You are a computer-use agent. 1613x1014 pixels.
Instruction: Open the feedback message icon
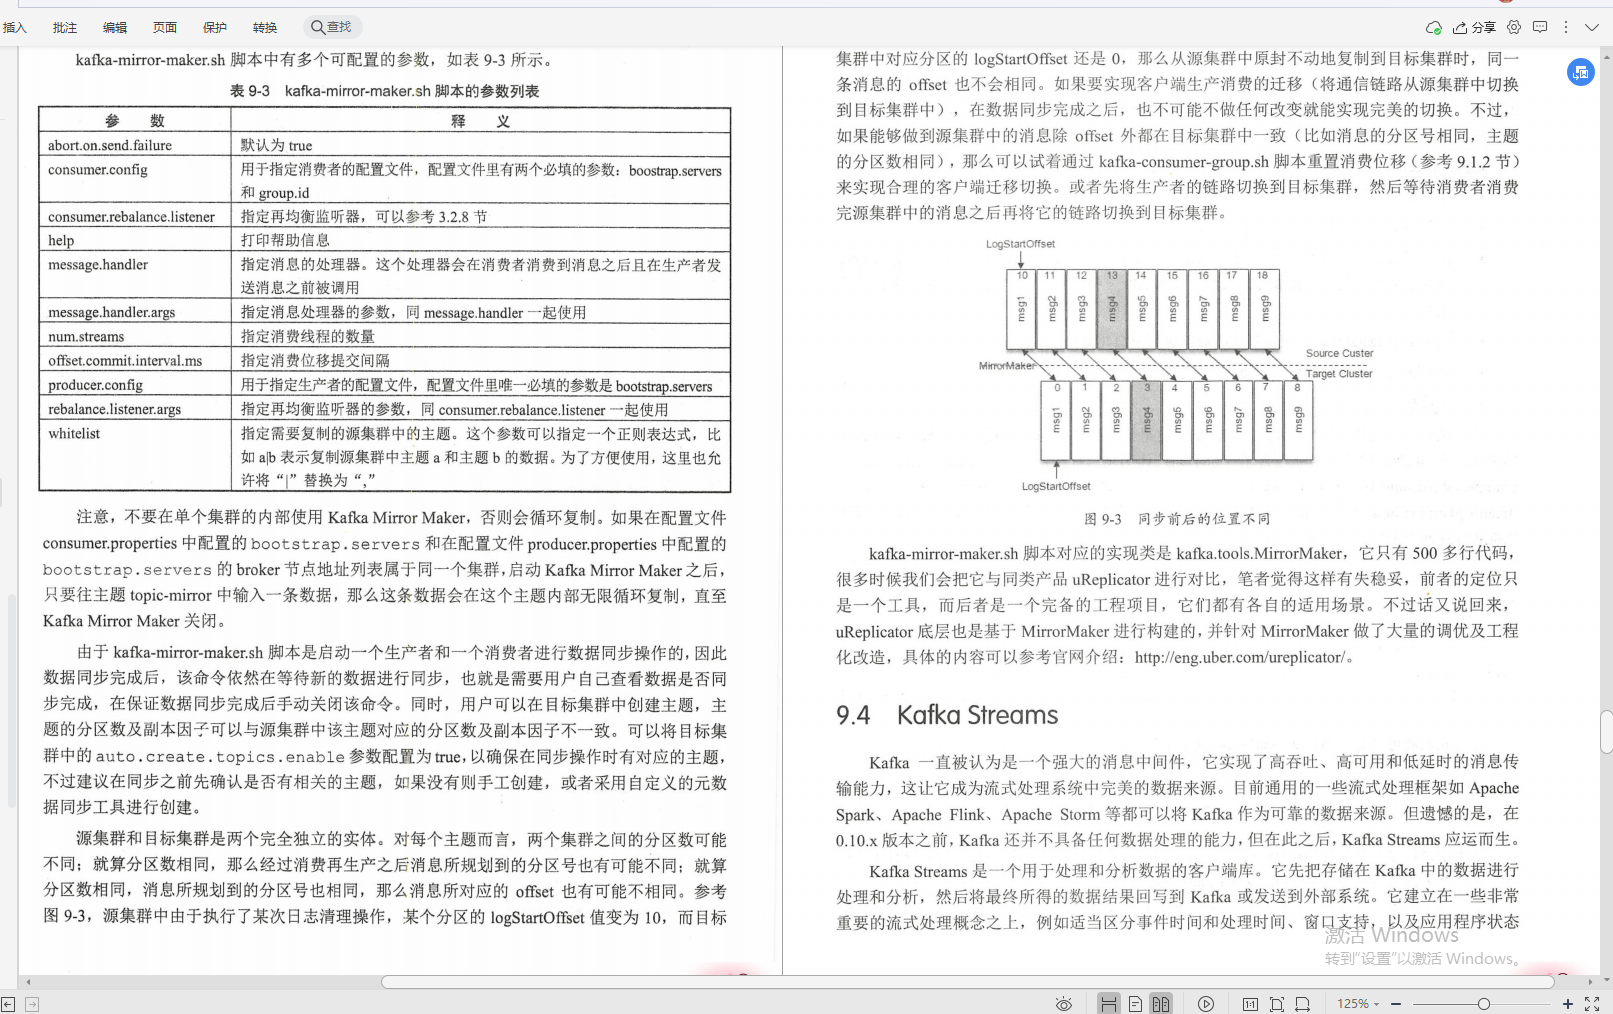(x=1540, y=27)
